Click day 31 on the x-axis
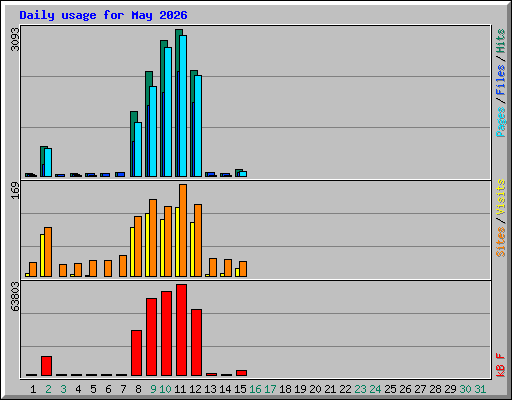The image size is (512, 400). pyautogui.click(x=480, y=389)
